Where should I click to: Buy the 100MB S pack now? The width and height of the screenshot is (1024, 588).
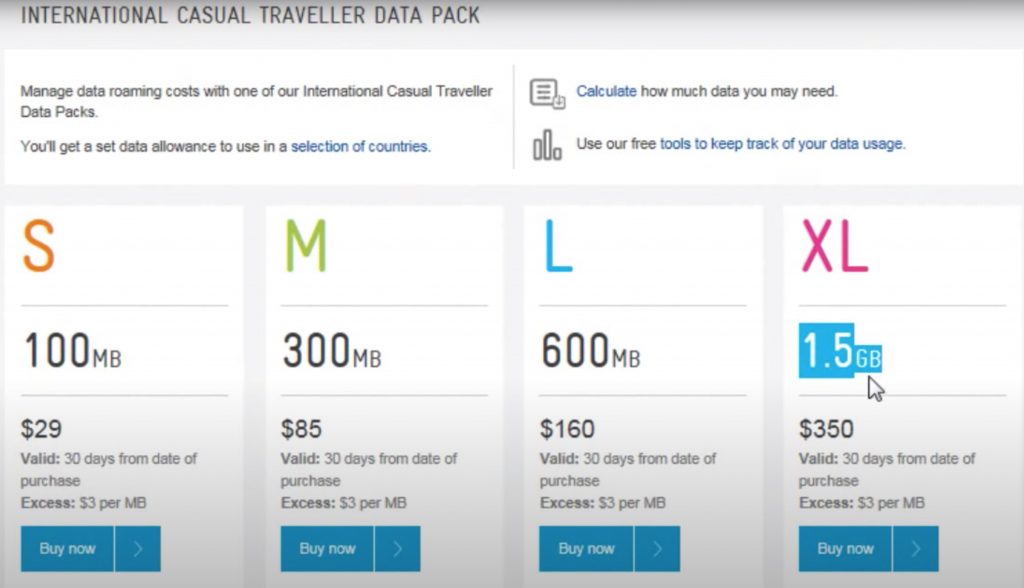(x=68, y=548)
